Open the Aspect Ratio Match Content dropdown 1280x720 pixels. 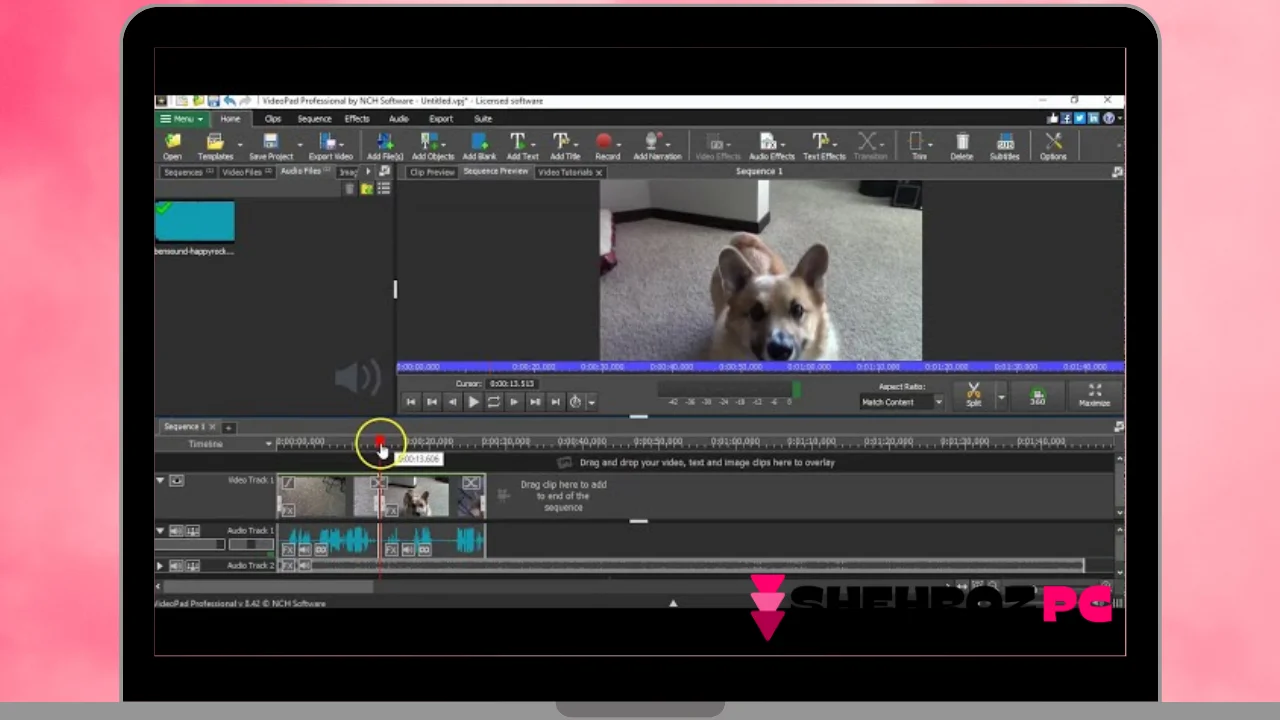coord(901,402)
